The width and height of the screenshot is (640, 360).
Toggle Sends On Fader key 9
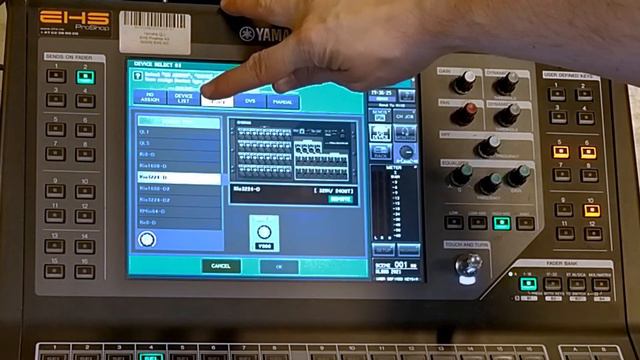(55, 191)
